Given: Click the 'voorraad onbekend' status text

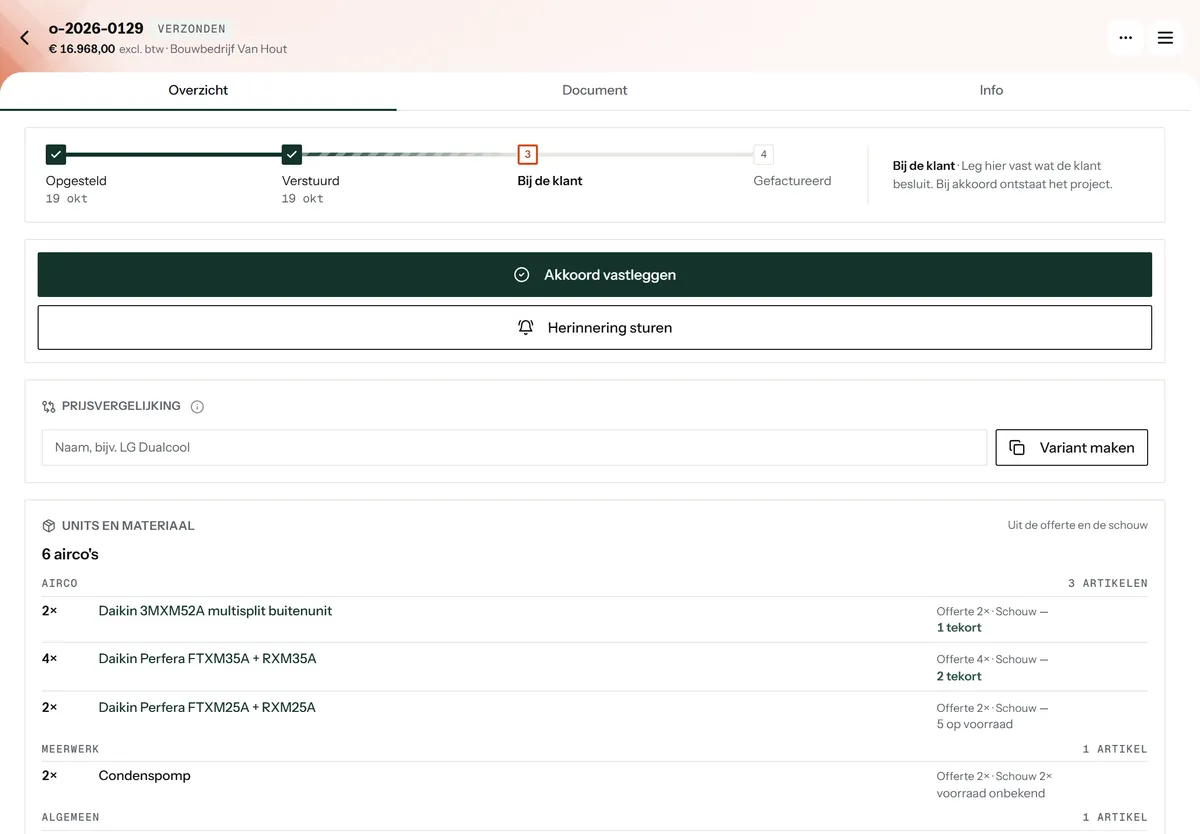Looking at the screenshot, I should click(991, 794).
